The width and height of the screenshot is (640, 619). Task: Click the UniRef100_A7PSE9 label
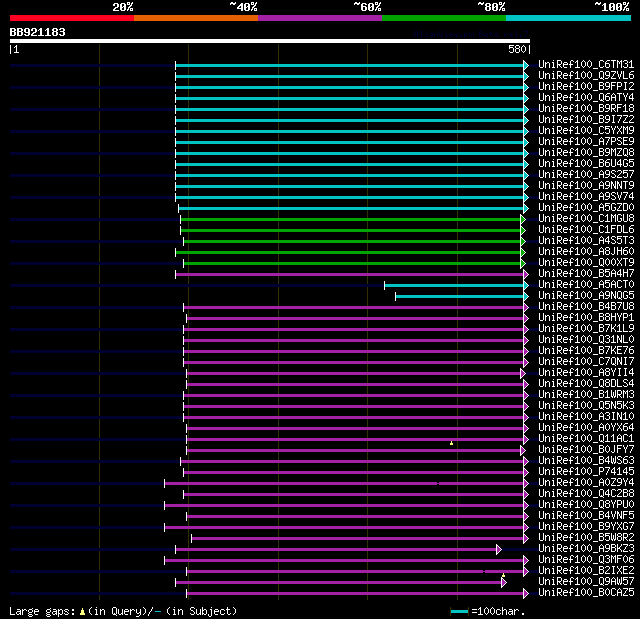(x=586, y=142)
